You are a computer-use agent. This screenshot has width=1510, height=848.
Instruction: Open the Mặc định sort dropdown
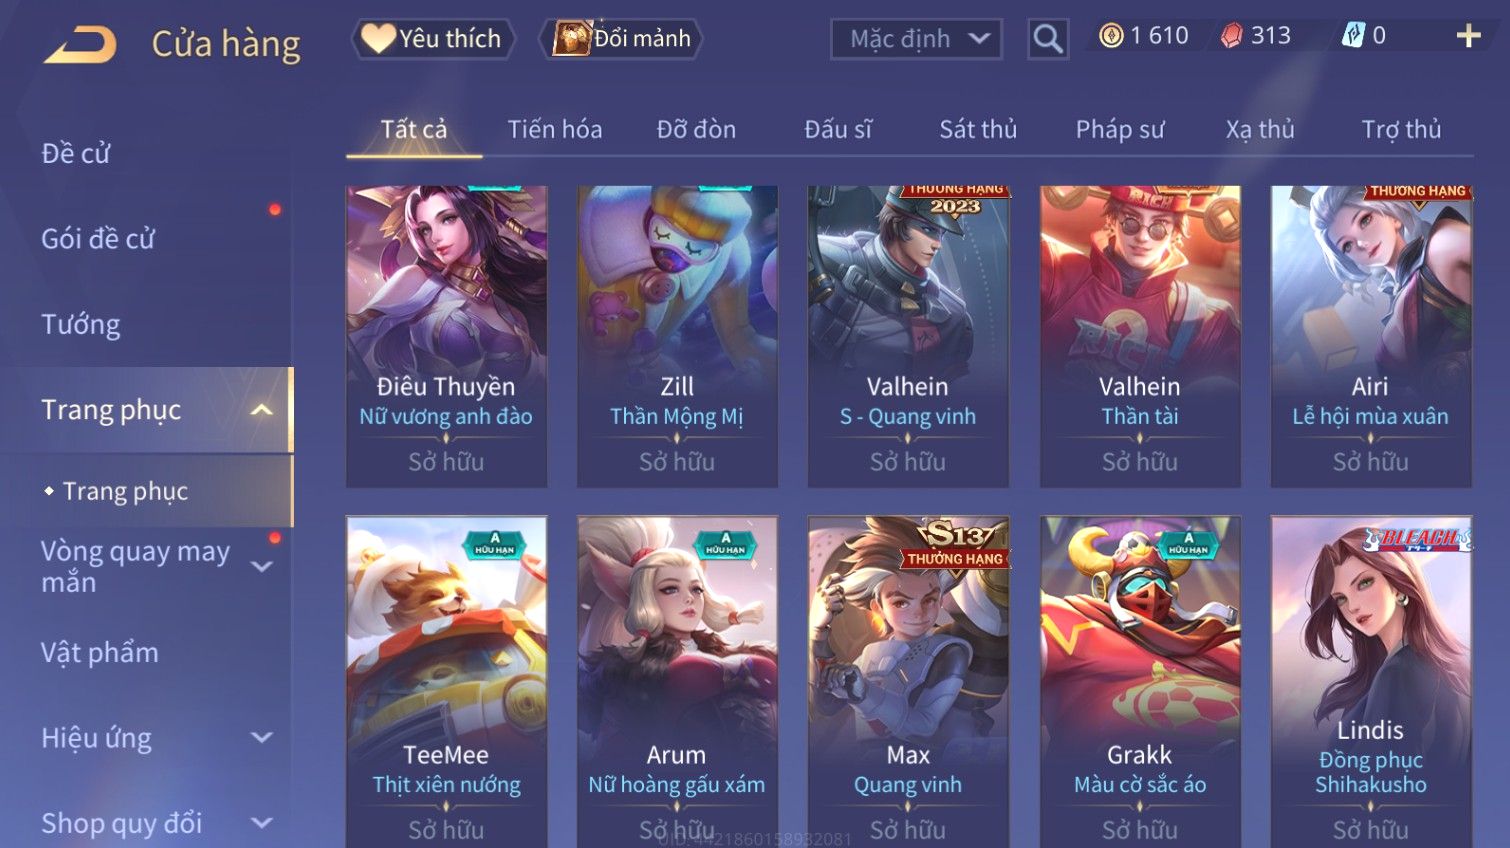tap(916, 39)
